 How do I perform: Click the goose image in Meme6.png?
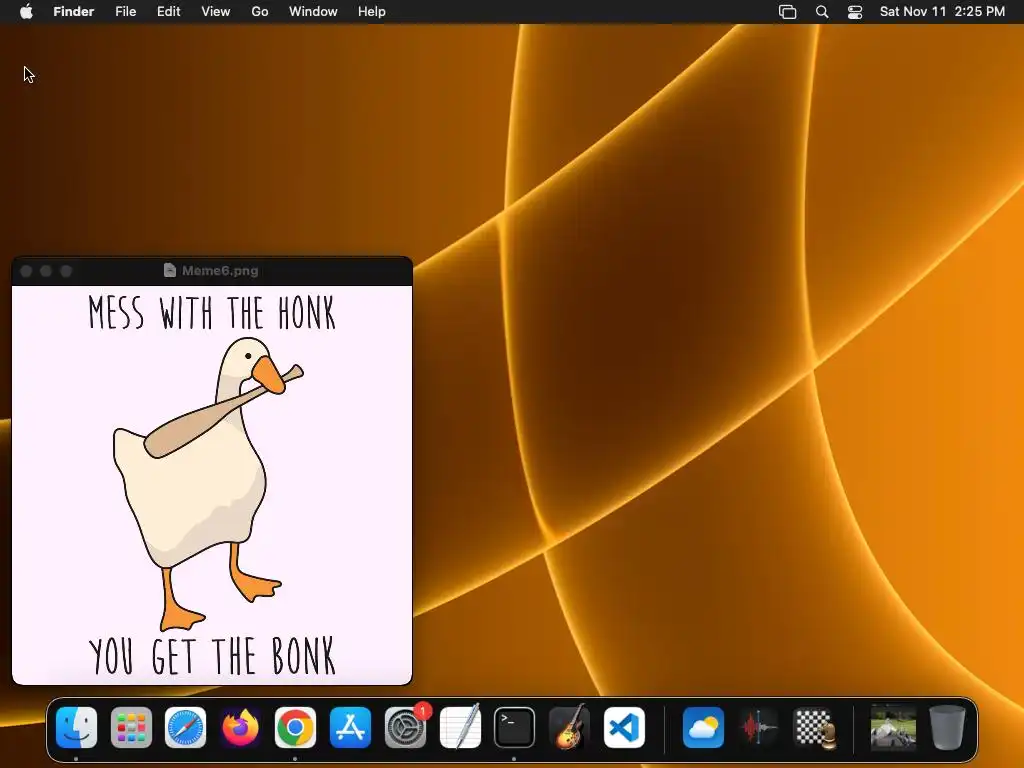click(x=207, y=483)
